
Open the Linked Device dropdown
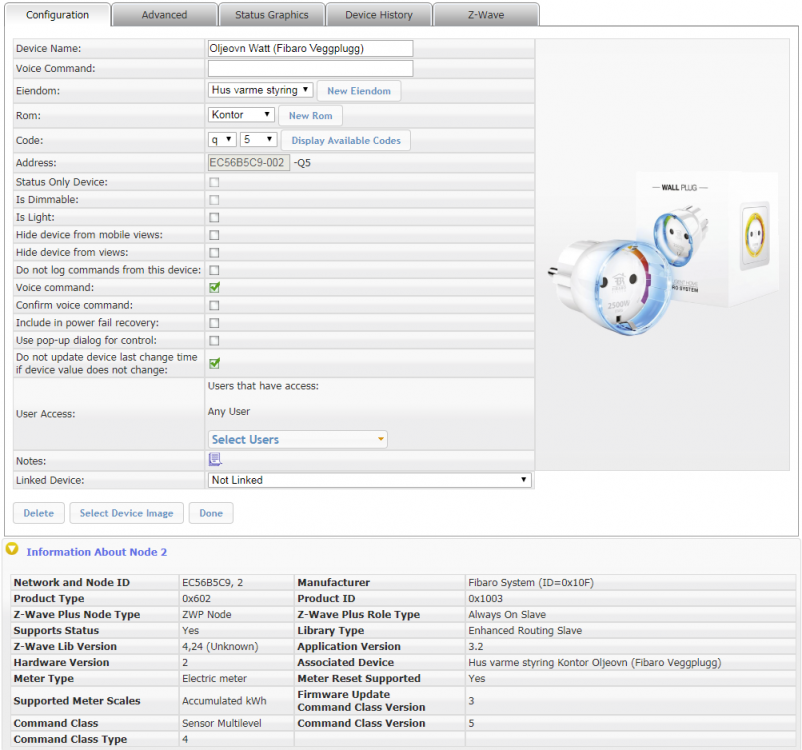(369, 480)
